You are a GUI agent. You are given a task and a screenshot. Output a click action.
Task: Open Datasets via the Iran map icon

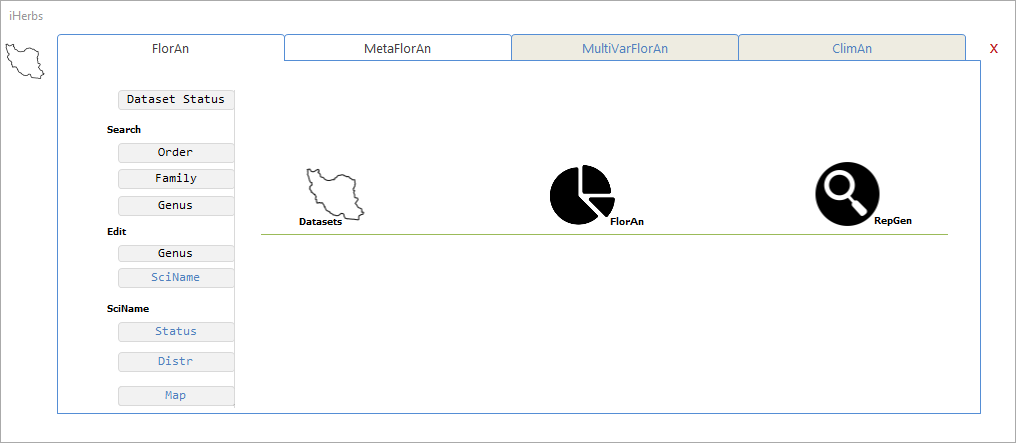pyautogui.click(x=335, y=193)
